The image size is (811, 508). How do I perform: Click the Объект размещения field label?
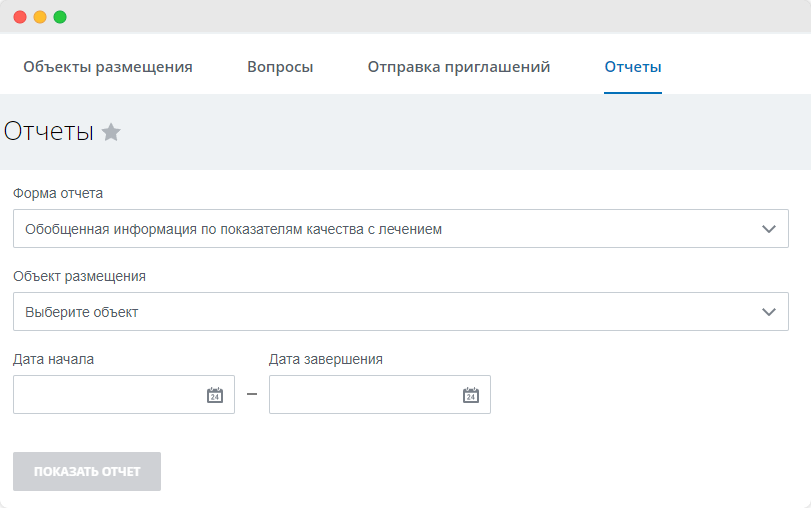tap(79, 276)
